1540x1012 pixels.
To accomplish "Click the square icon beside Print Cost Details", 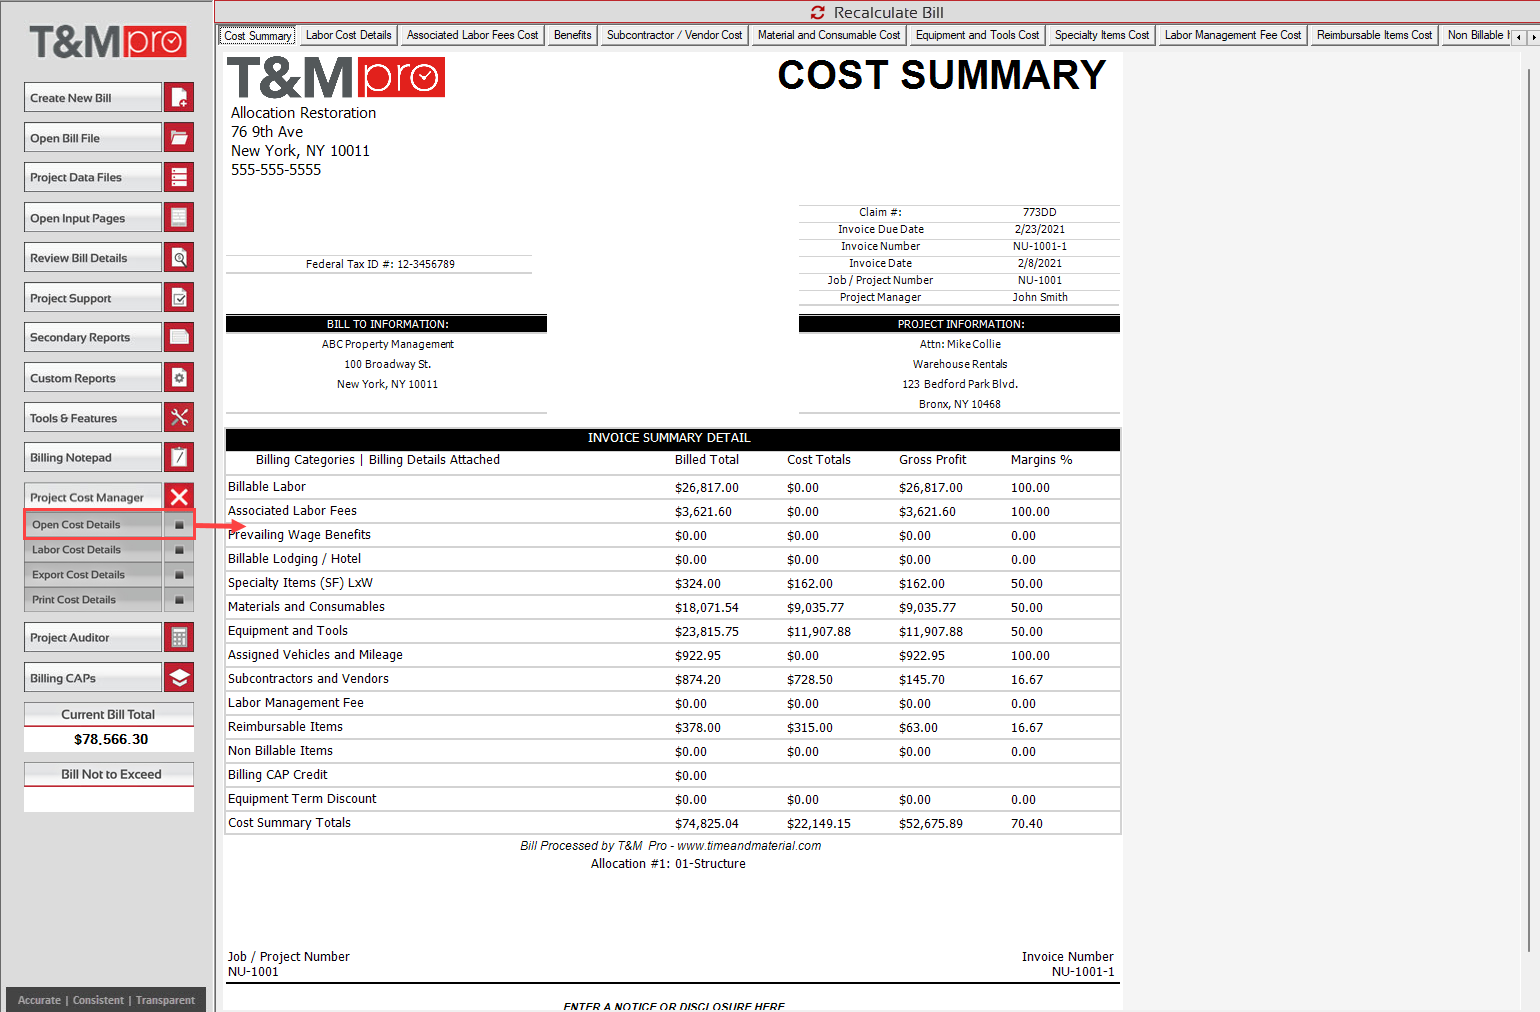I will coord(179,599).
